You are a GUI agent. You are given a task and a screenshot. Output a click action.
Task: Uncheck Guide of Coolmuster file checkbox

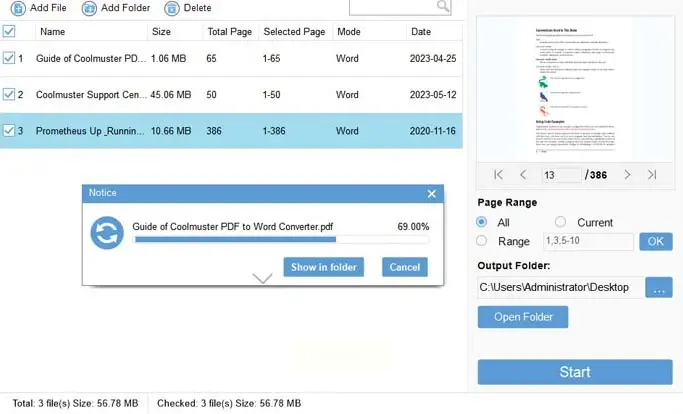coord(9,58)
